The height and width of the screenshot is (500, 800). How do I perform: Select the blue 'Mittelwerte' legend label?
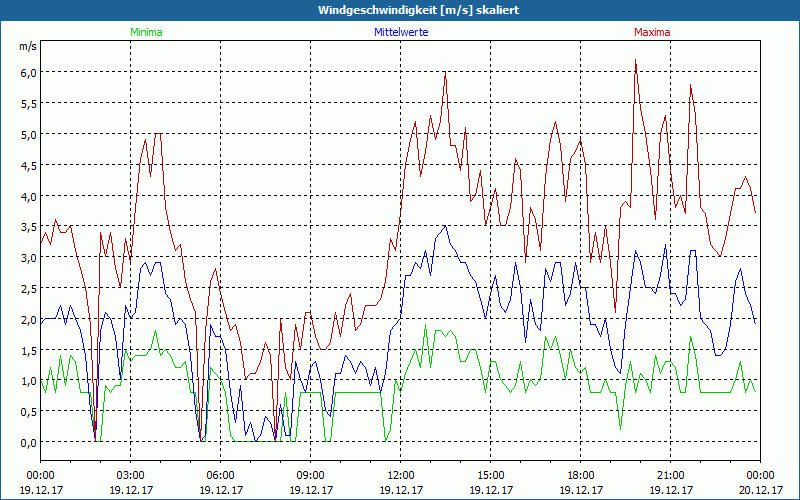coord(401,32)
